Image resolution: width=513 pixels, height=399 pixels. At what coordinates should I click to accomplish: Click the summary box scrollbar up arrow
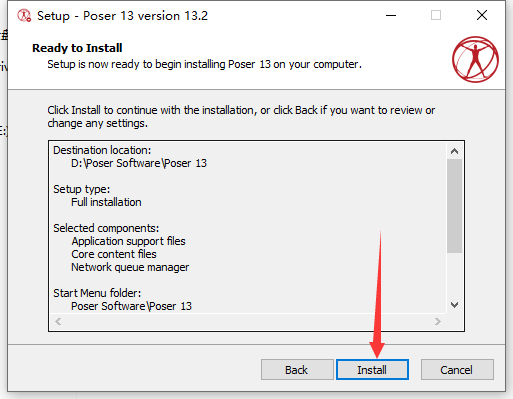coord(454,151)
